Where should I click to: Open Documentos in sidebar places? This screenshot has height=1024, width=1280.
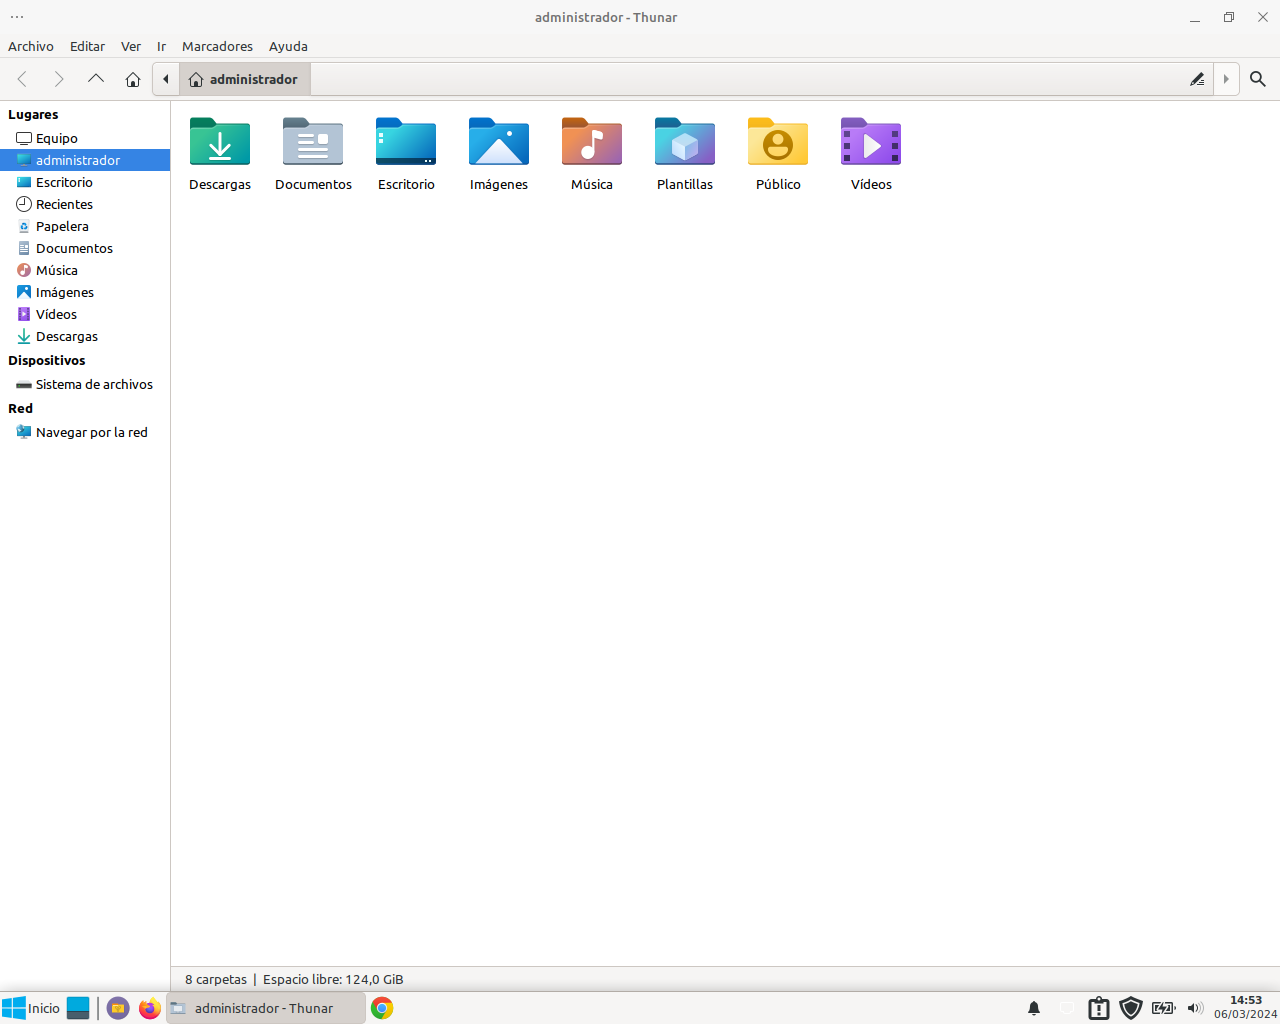(85, 248)
